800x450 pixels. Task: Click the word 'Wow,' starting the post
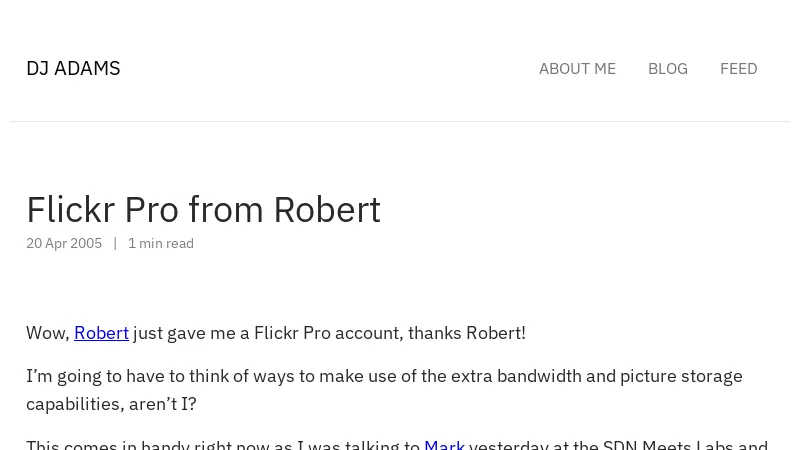click(48, 333)
